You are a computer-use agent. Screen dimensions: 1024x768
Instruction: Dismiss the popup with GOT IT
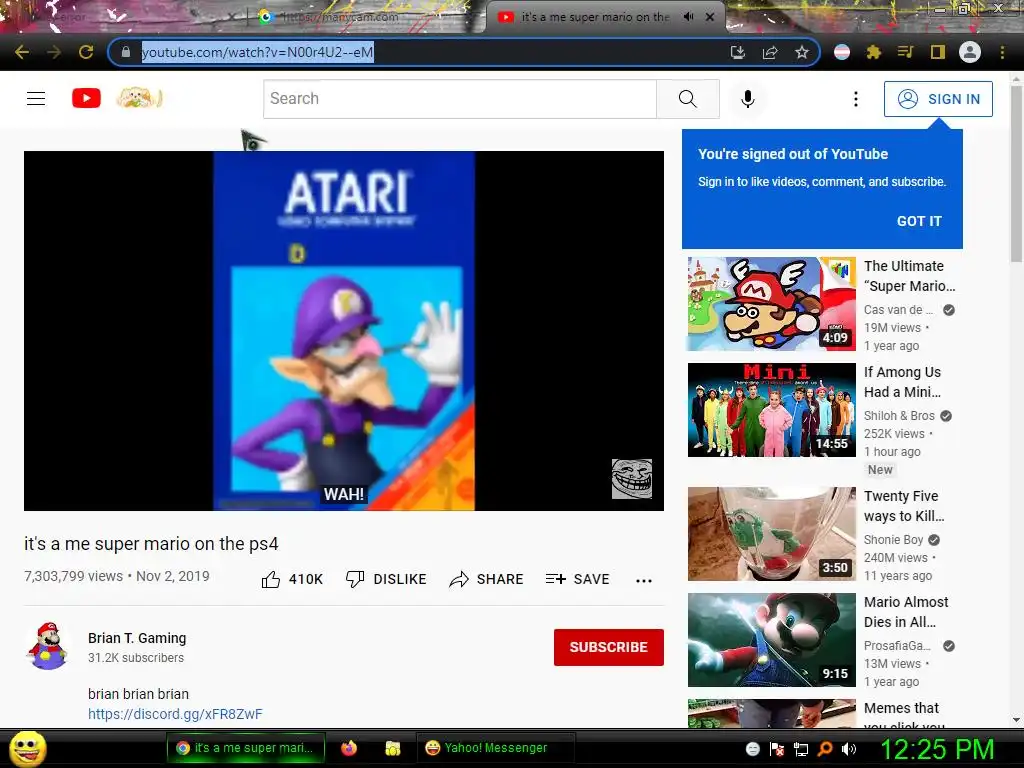coord(919,221)
